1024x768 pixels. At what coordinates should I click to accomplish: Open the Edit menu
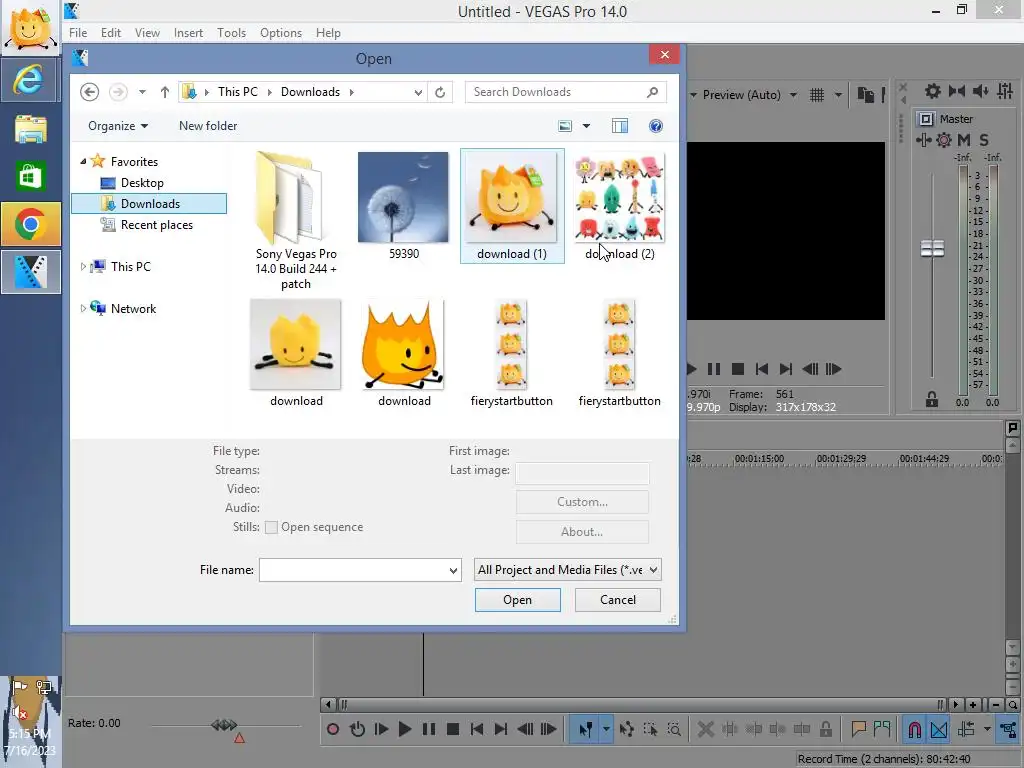tap(110, 33)
